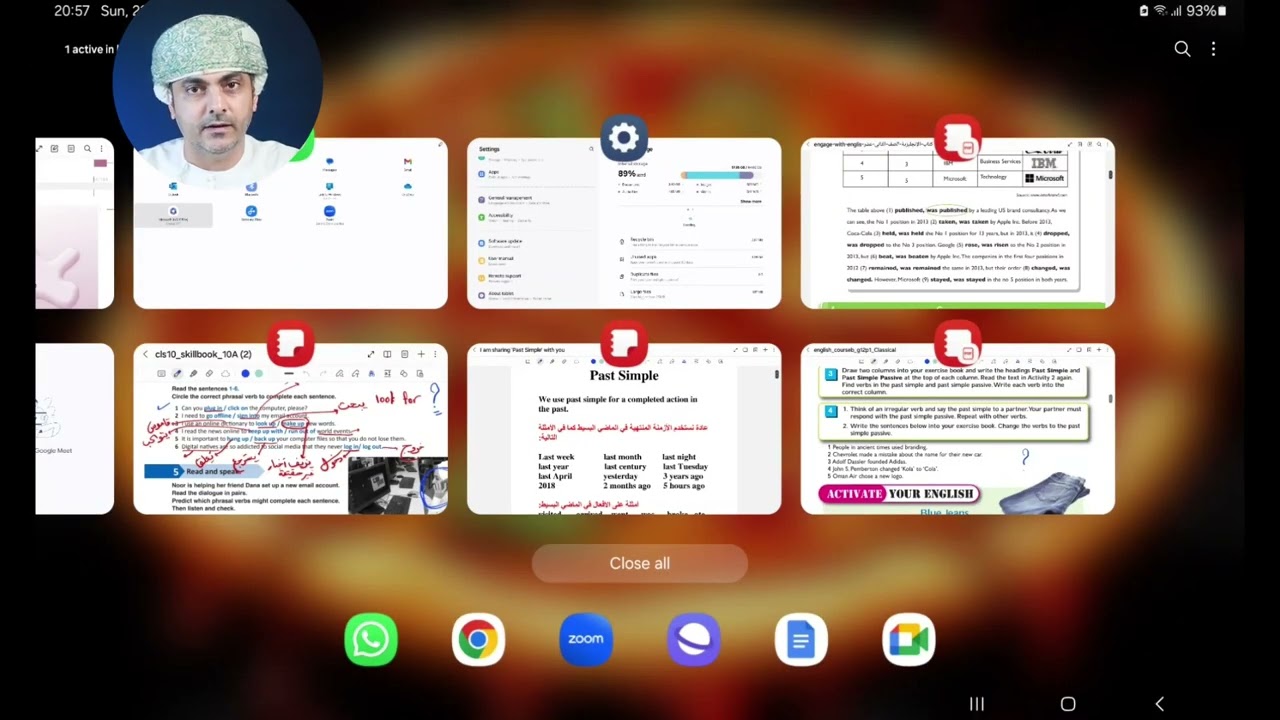The height and width of the screenshot is (720, 1280).
Task: Tap Samsung Notes icon above cls10_skillbook card
Action: tap(291, 344)
